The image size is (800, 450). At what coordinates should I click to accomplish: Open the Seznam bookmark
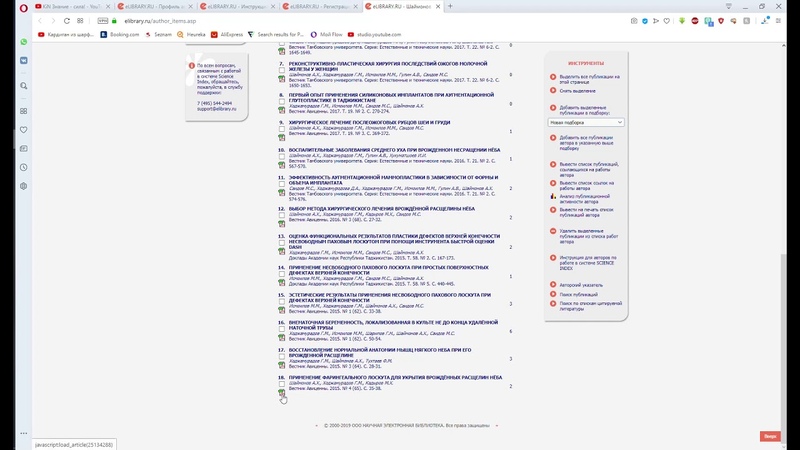(x=159, y=35)
